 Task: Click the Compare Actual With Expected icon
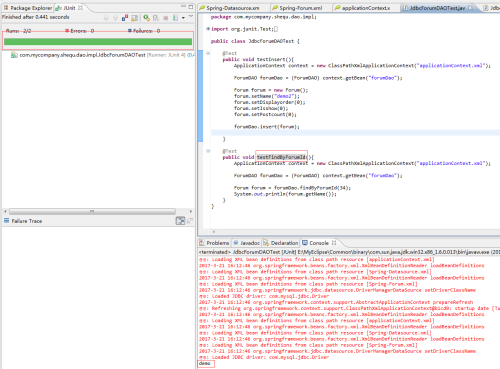pyautogui.click(x=190, y=221)
